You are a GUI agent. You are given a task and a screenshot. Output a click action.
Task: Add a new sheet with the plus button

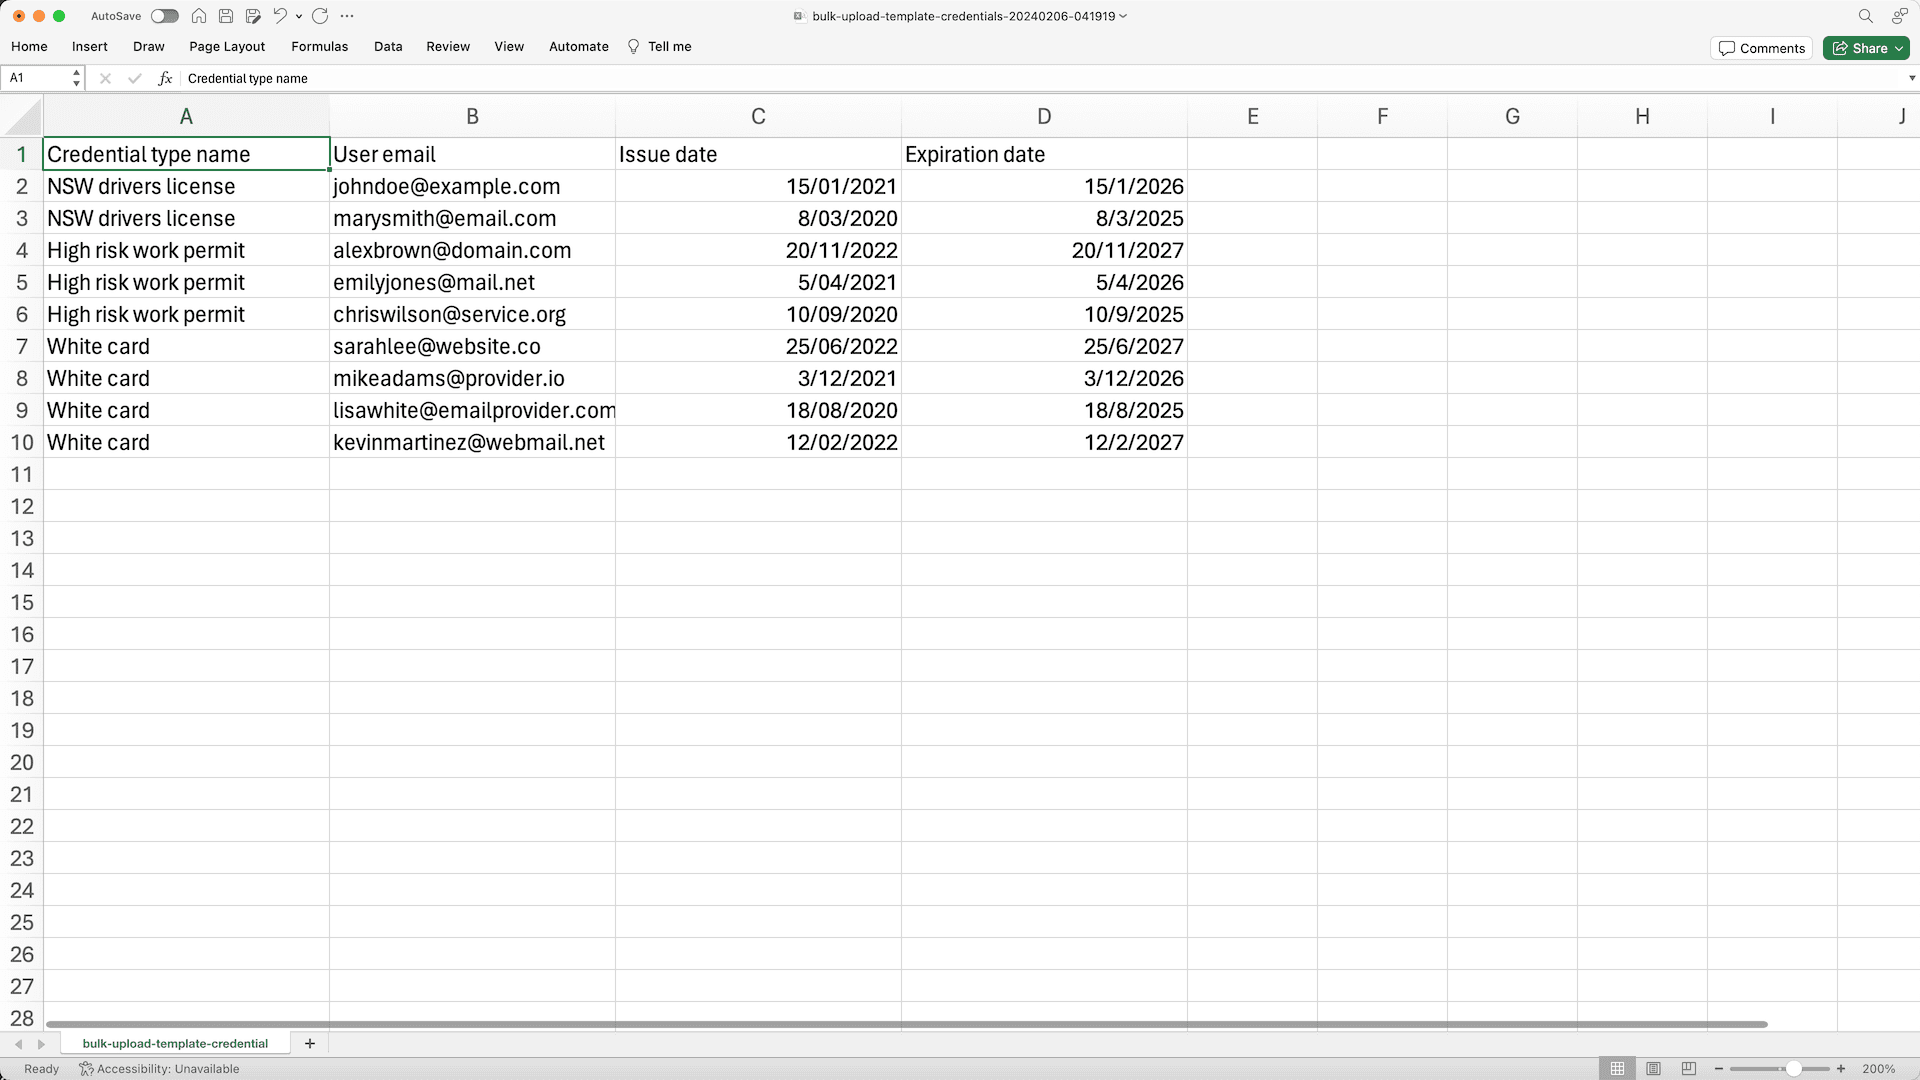(310, 1043)
